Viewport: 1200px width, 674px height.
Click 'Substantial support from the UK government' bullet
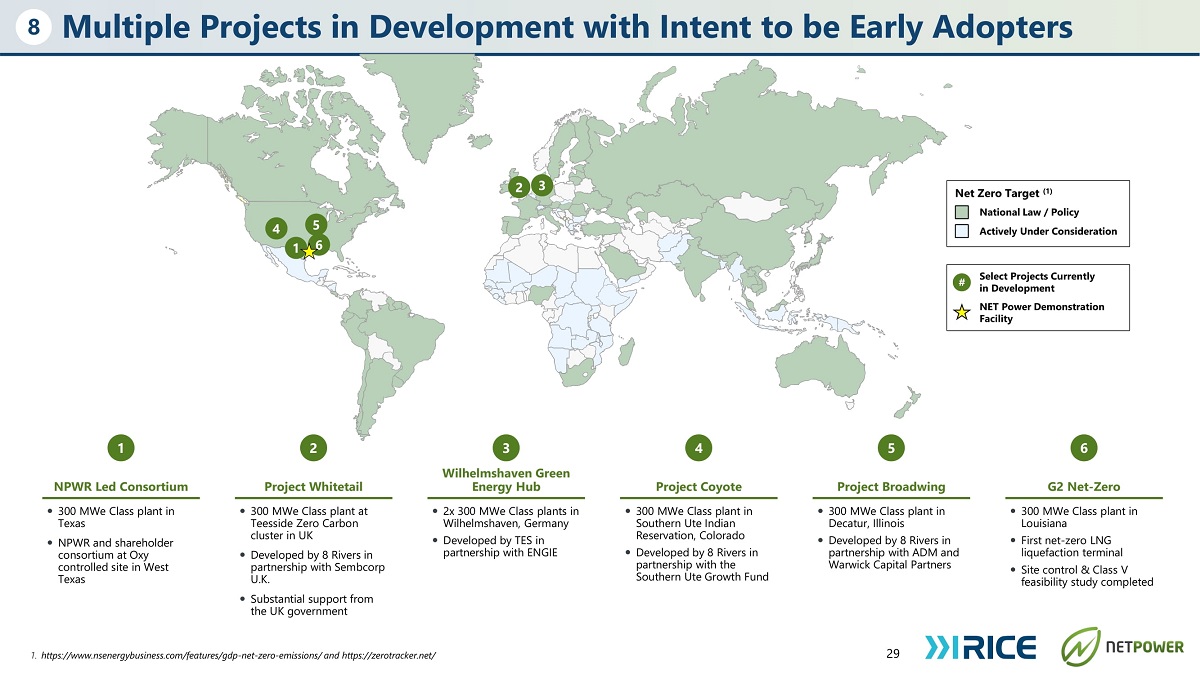312,605
